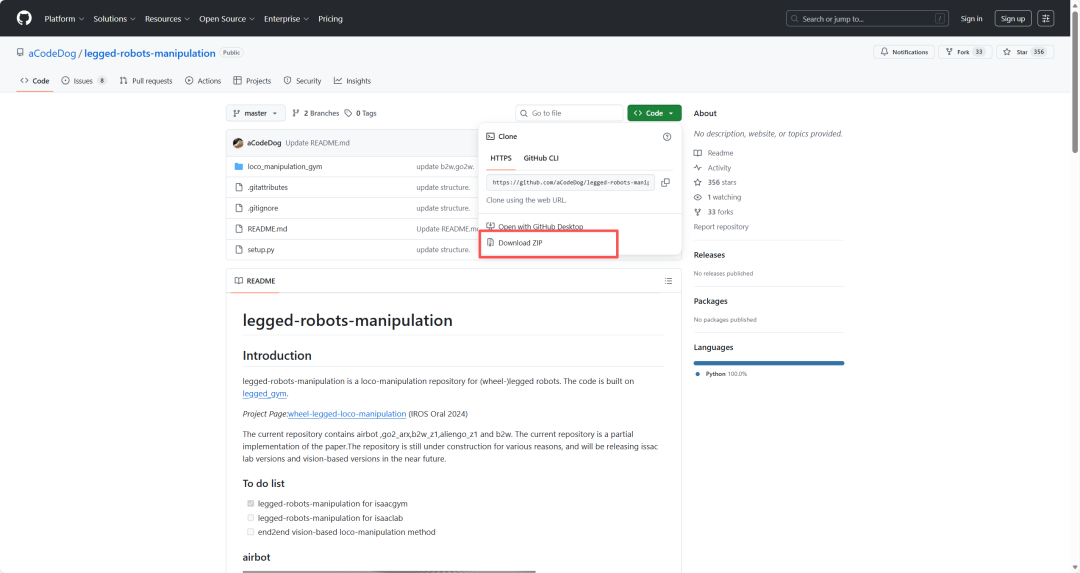Screen dimensions: 1080x573
Task: Expand the Resources menu
Action: [x=167, y=19]
